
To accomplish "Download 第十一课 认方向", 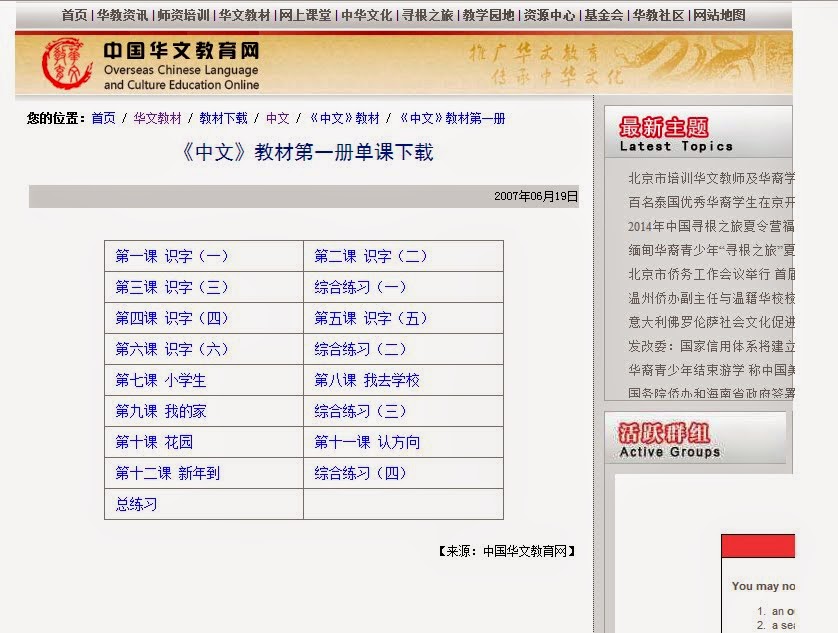I will [x=367, y=442].
